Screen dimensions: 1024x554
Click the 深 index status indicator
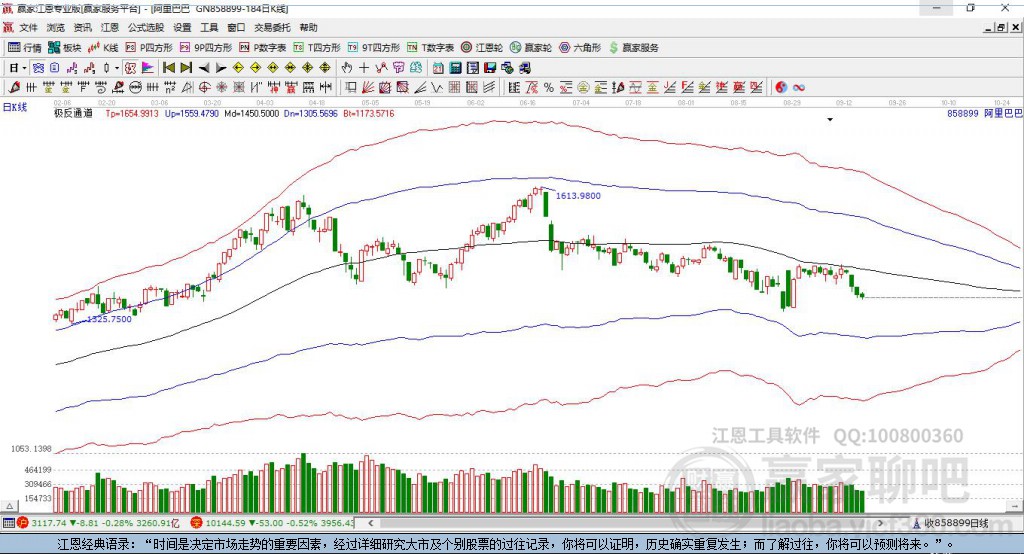pos(196,523)
